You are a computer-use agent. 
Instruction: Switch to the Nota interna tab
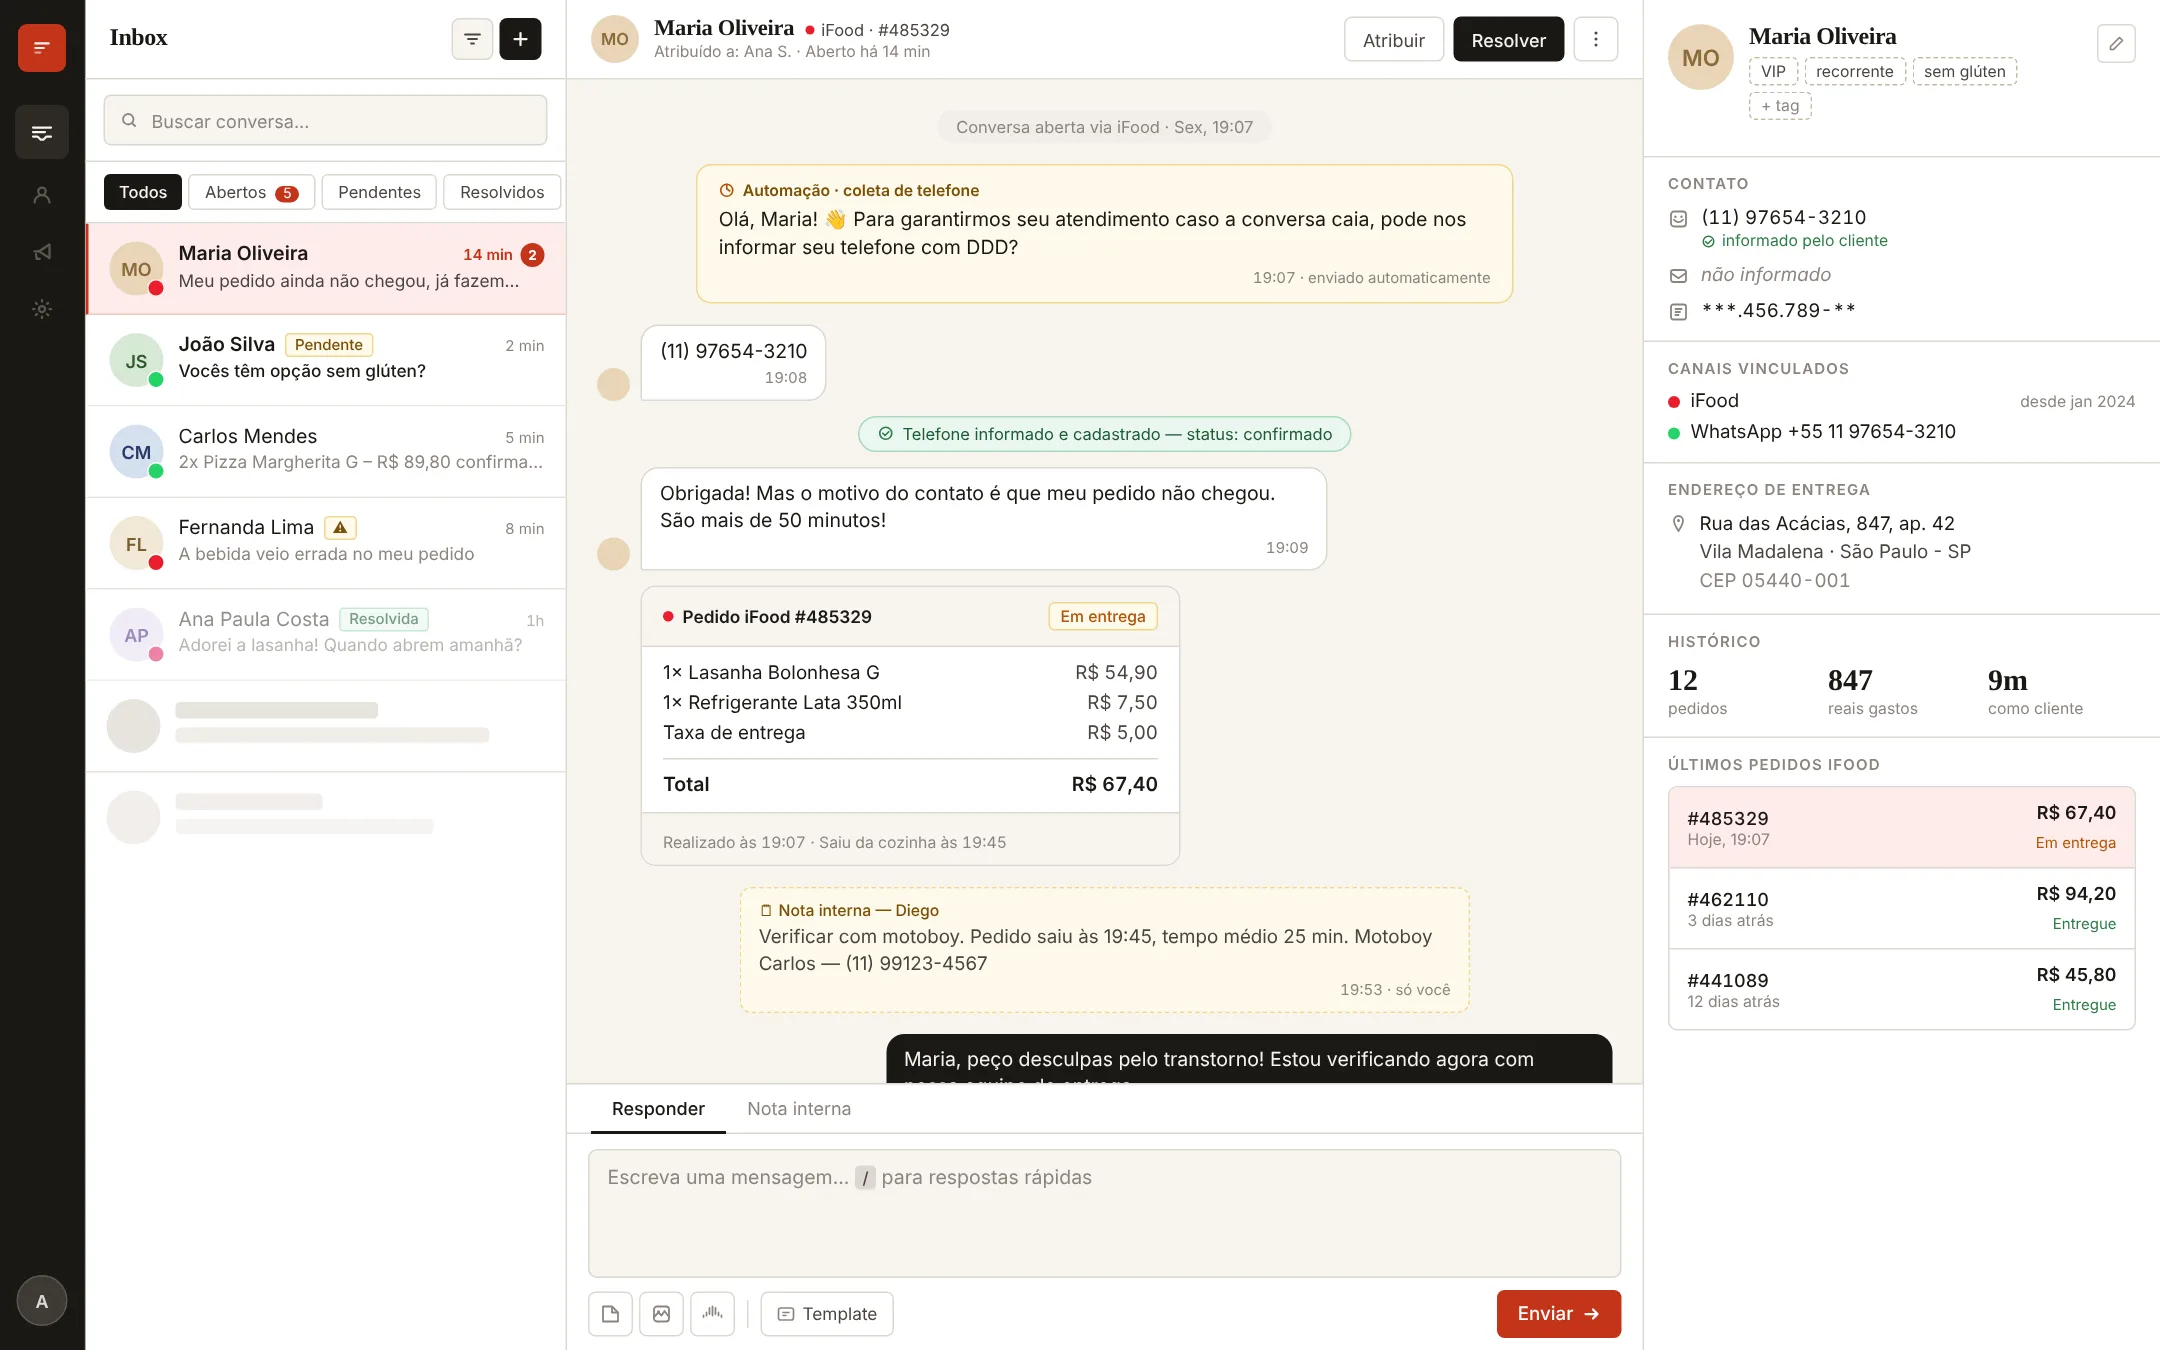click(799, 1109)
